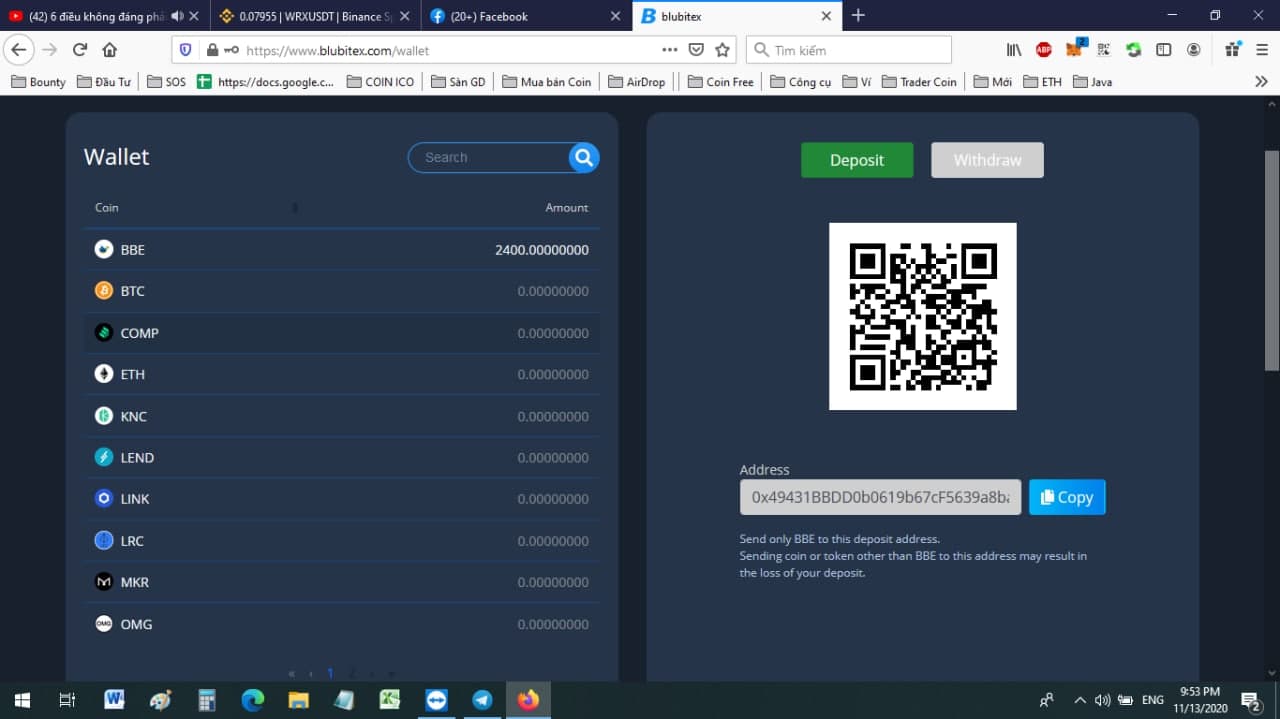Select the MKR coin icon
The image size is (1280, 719).
pos(104,582)
